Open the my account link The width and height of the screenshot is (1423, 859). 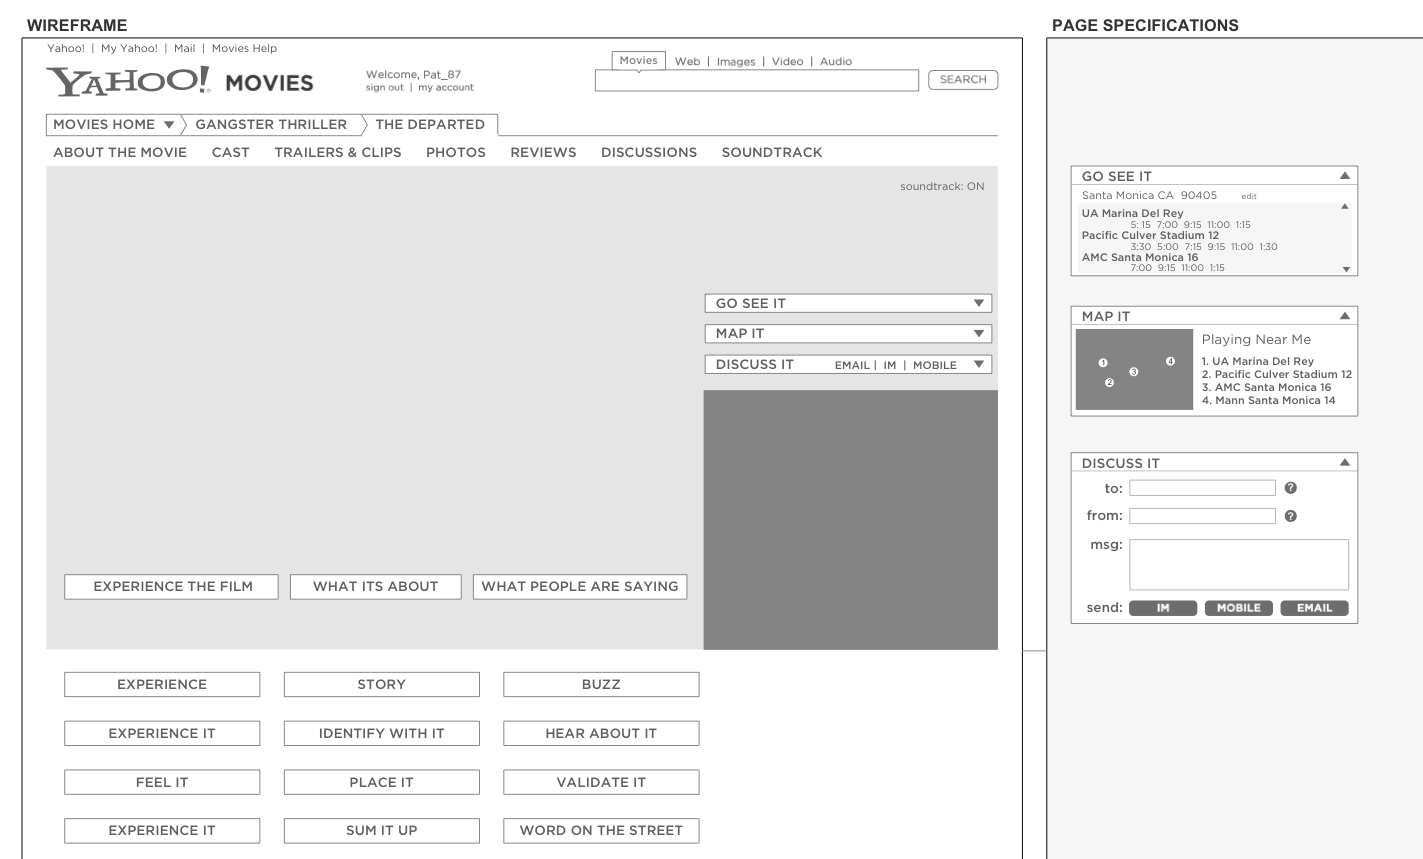446,88
